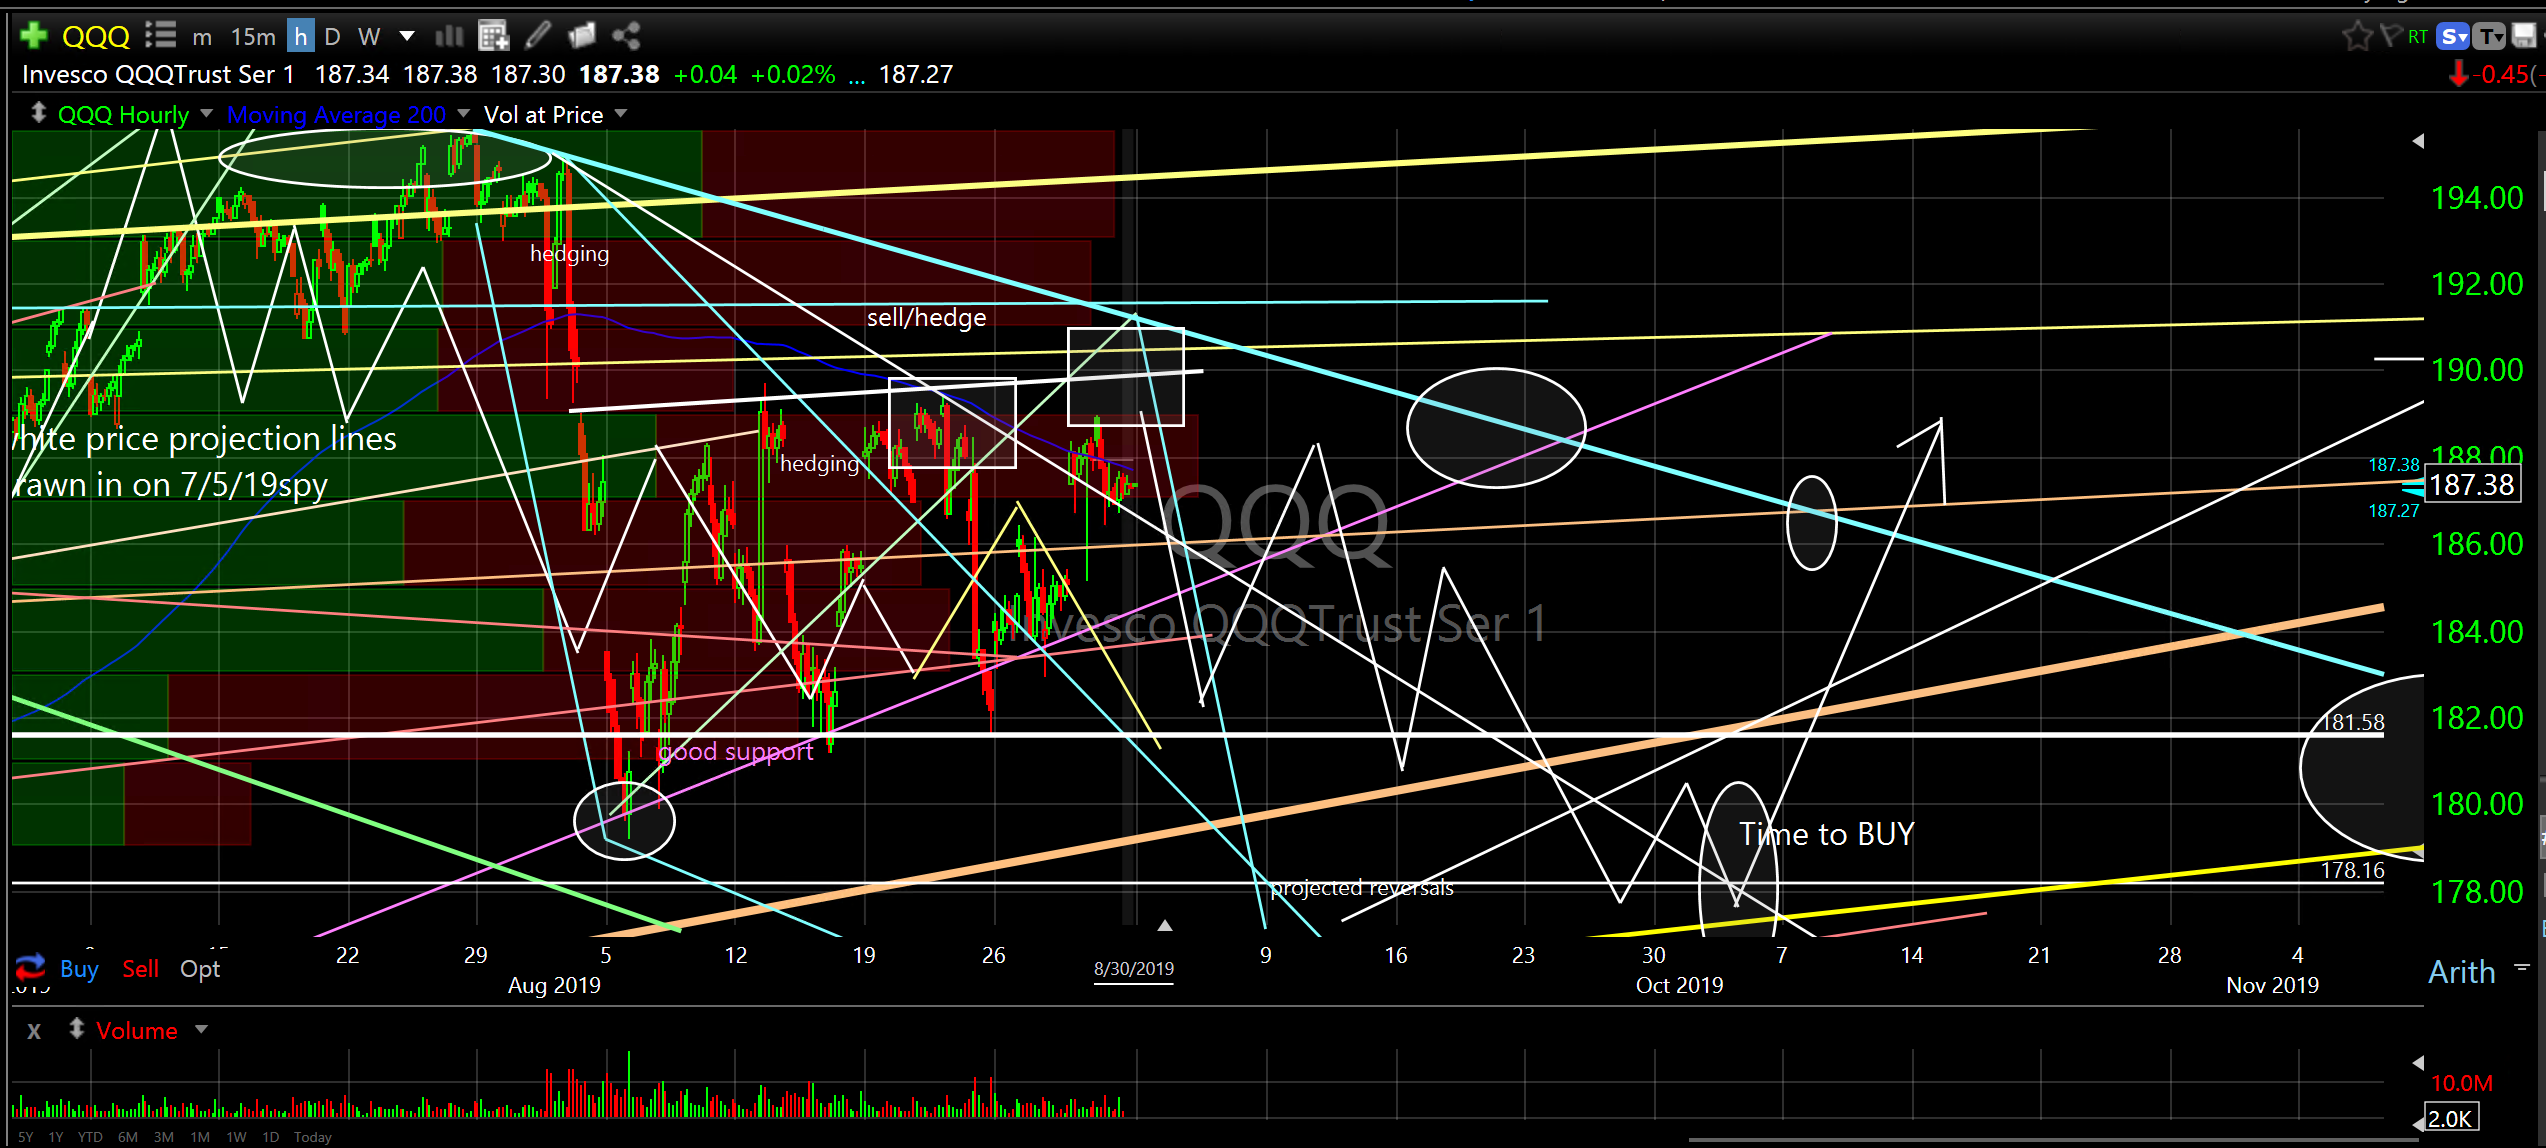Expand the timeframe dropdown arrow after W
Screen dimensions: 2546x1148
coord(407,36)
